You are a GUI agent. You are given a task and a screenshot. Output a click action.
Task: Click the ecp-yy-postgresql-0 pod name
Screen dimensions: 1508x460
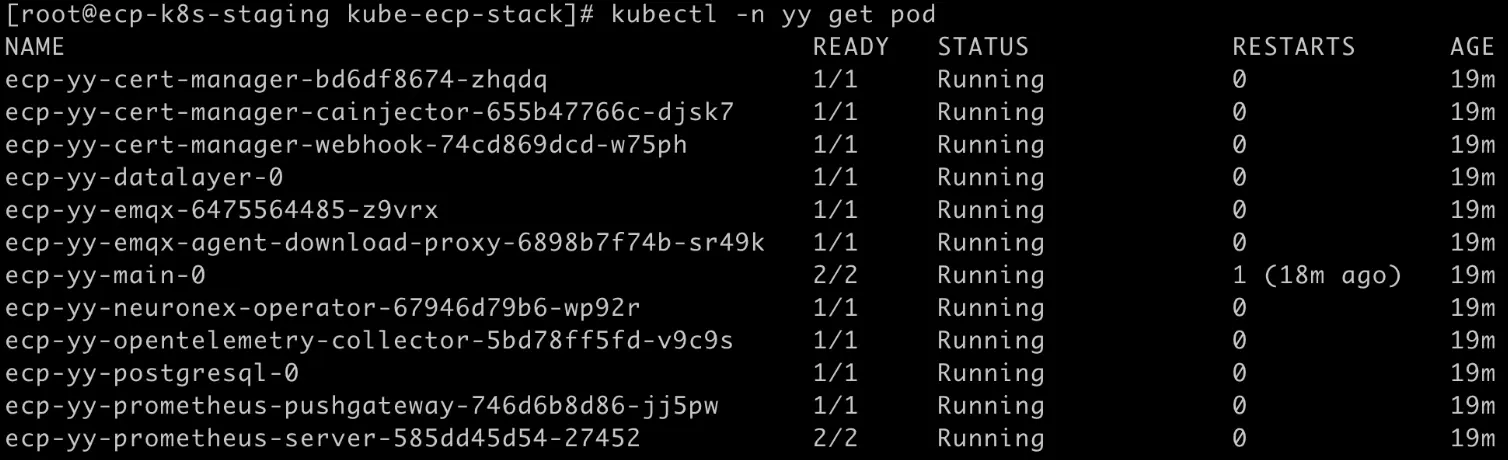(x=152, y=374)
